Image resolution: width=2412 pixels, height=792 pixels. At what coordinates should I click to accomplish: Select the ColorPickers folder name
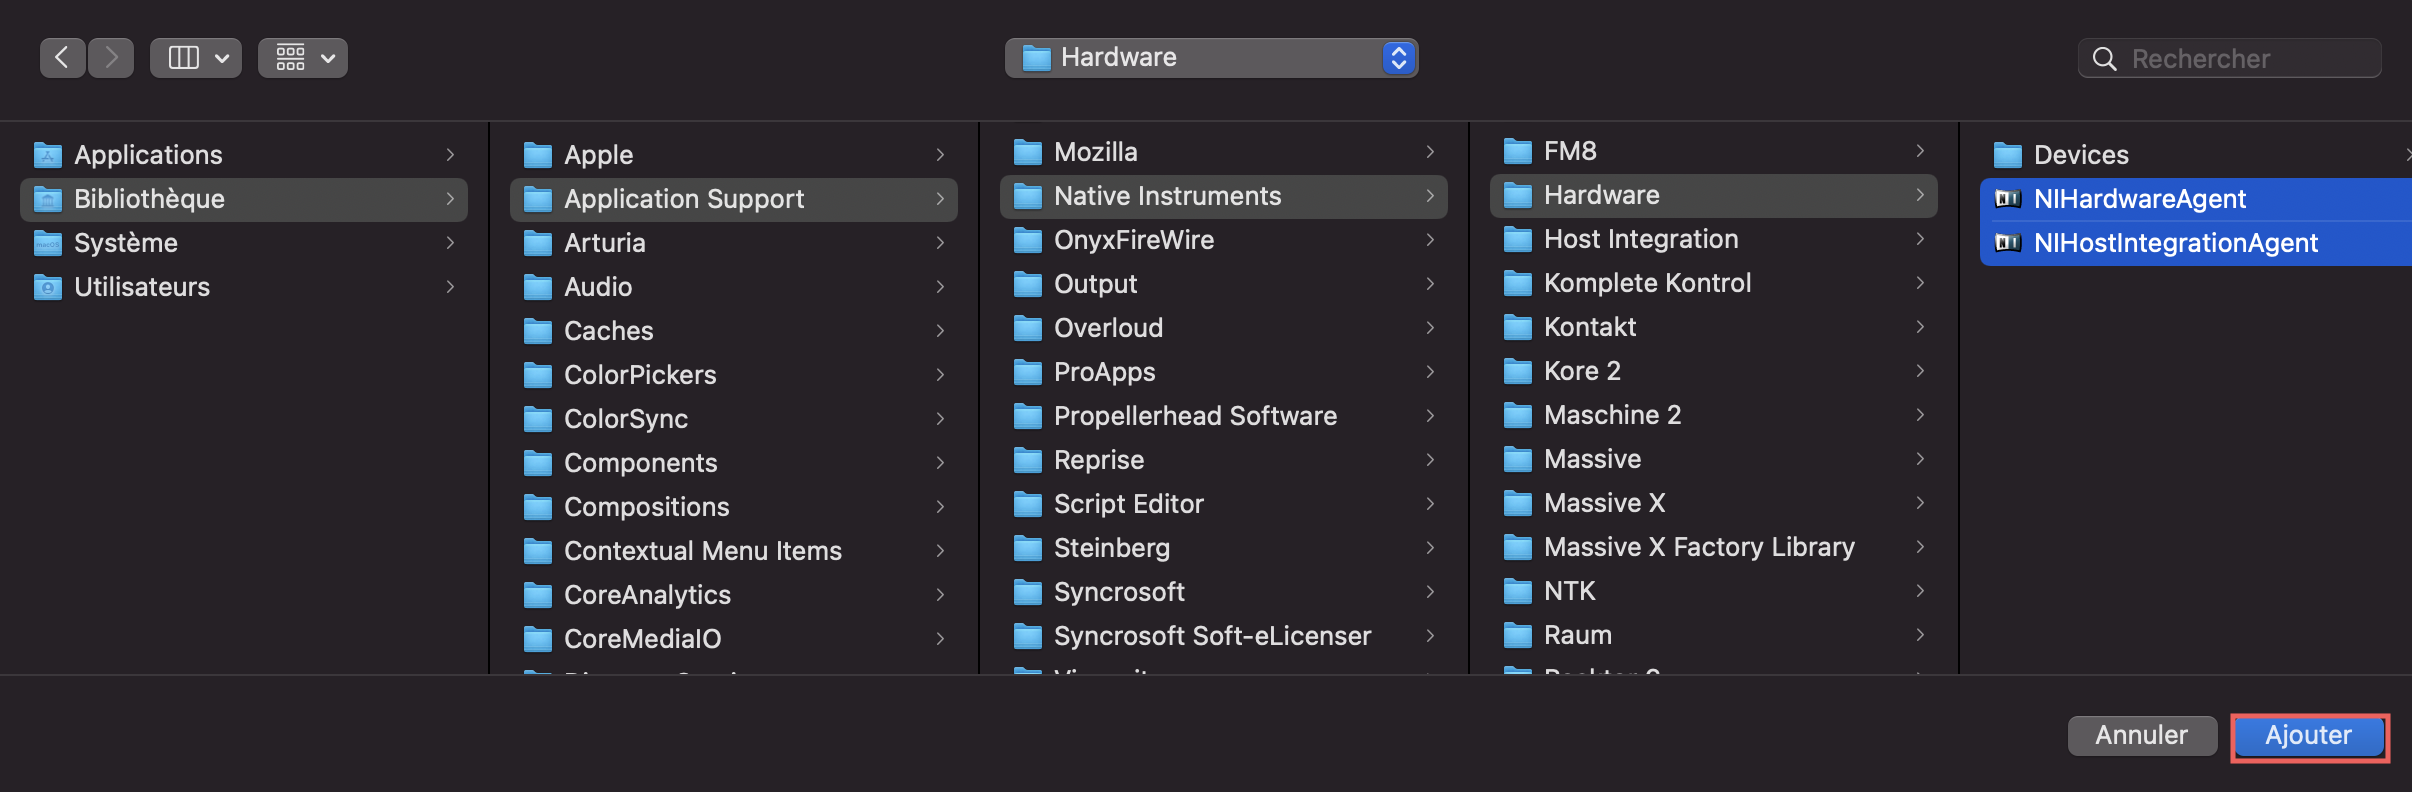click(x=640, y=375)
